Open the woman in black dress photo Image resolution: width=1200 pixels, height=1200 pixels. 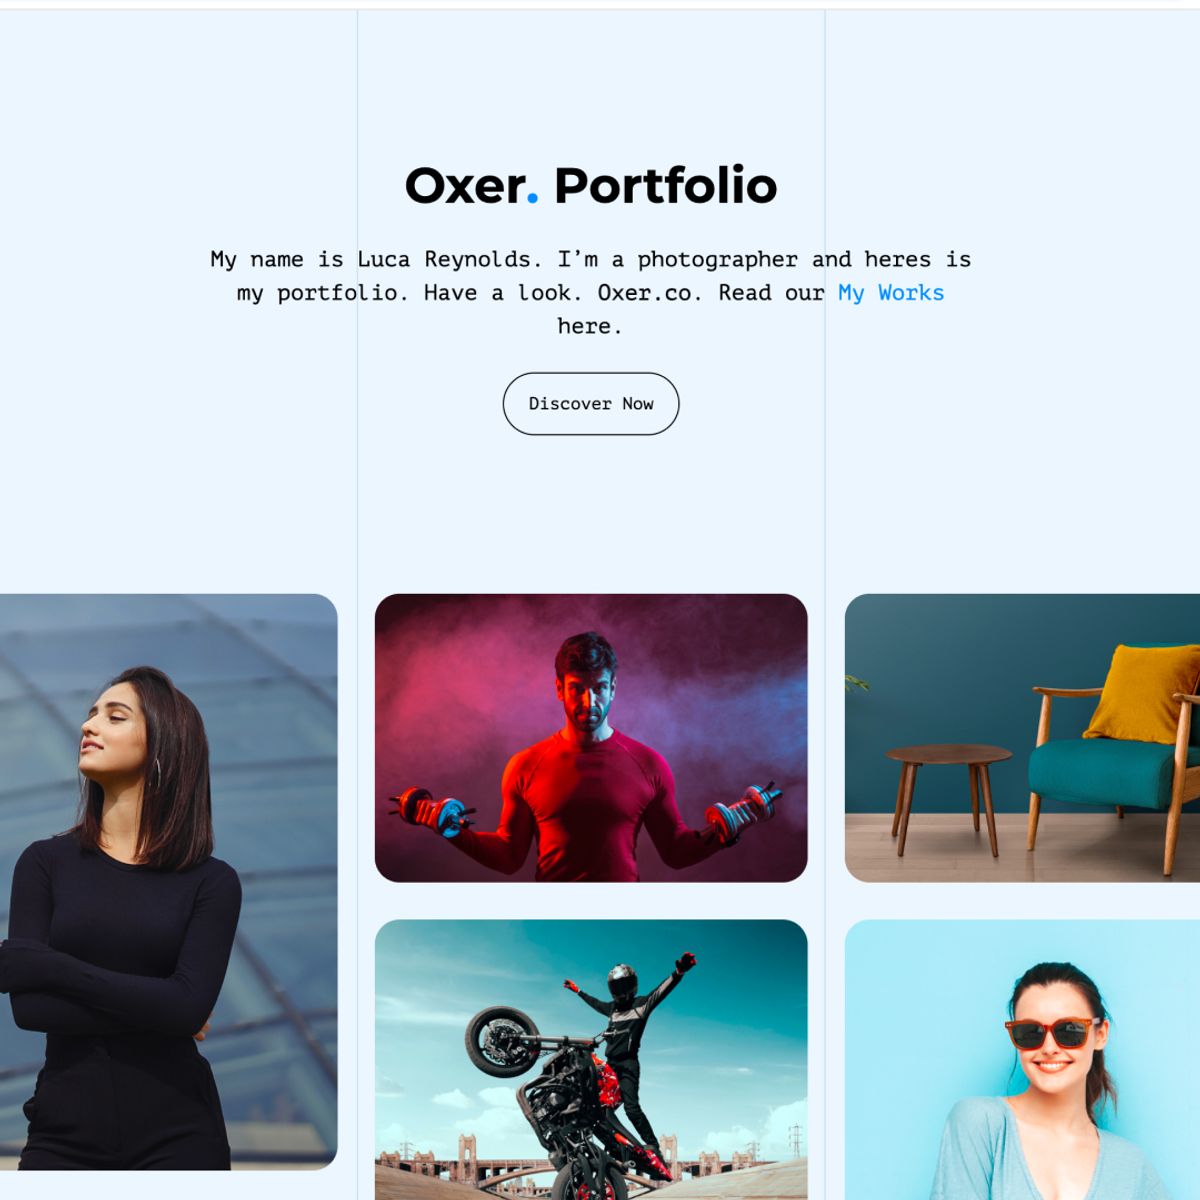(169, 882)
